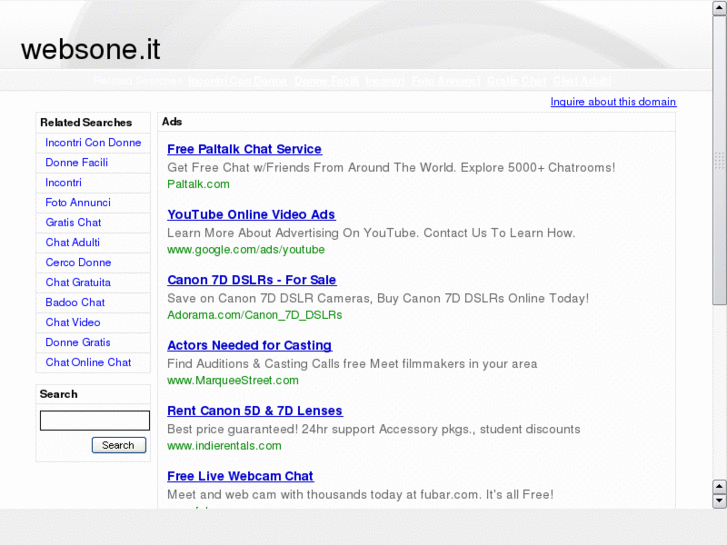This screenshot has height=545, width=727.
Task: Open 'Canon 7D DSLRs - For Sale' ad
Action: tap(252, 280)
